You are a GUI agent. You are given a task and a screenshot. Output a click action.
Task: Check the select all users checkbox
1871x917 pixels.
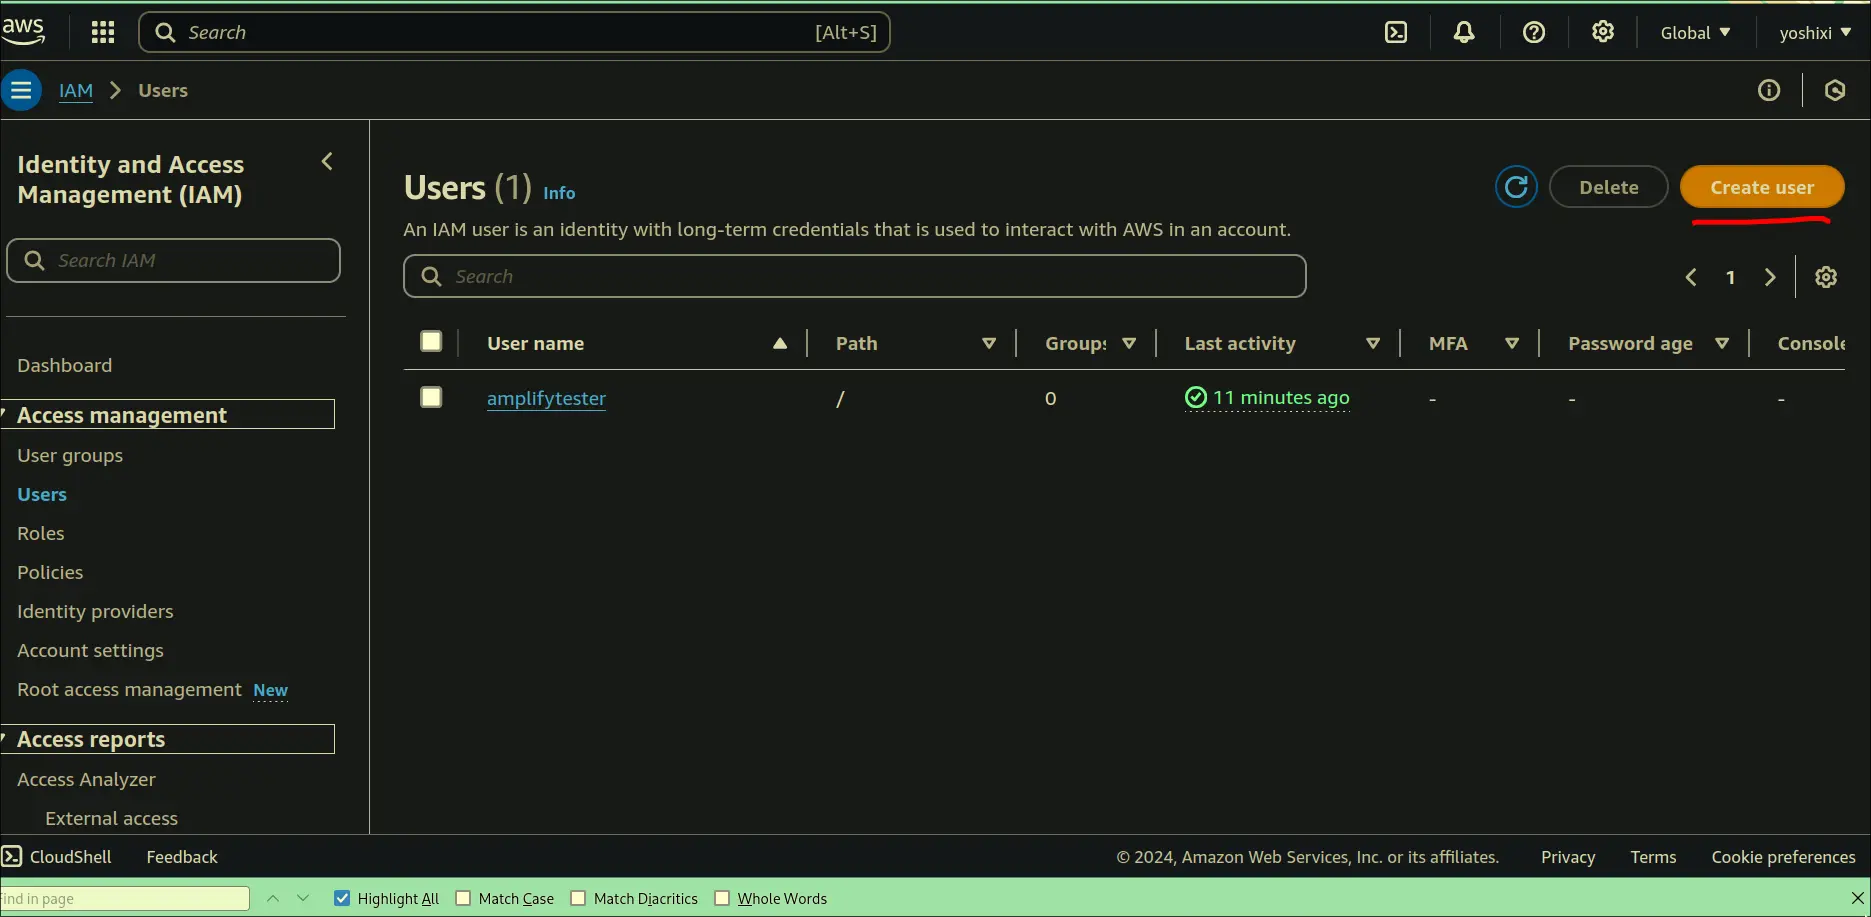click(431, 342)
